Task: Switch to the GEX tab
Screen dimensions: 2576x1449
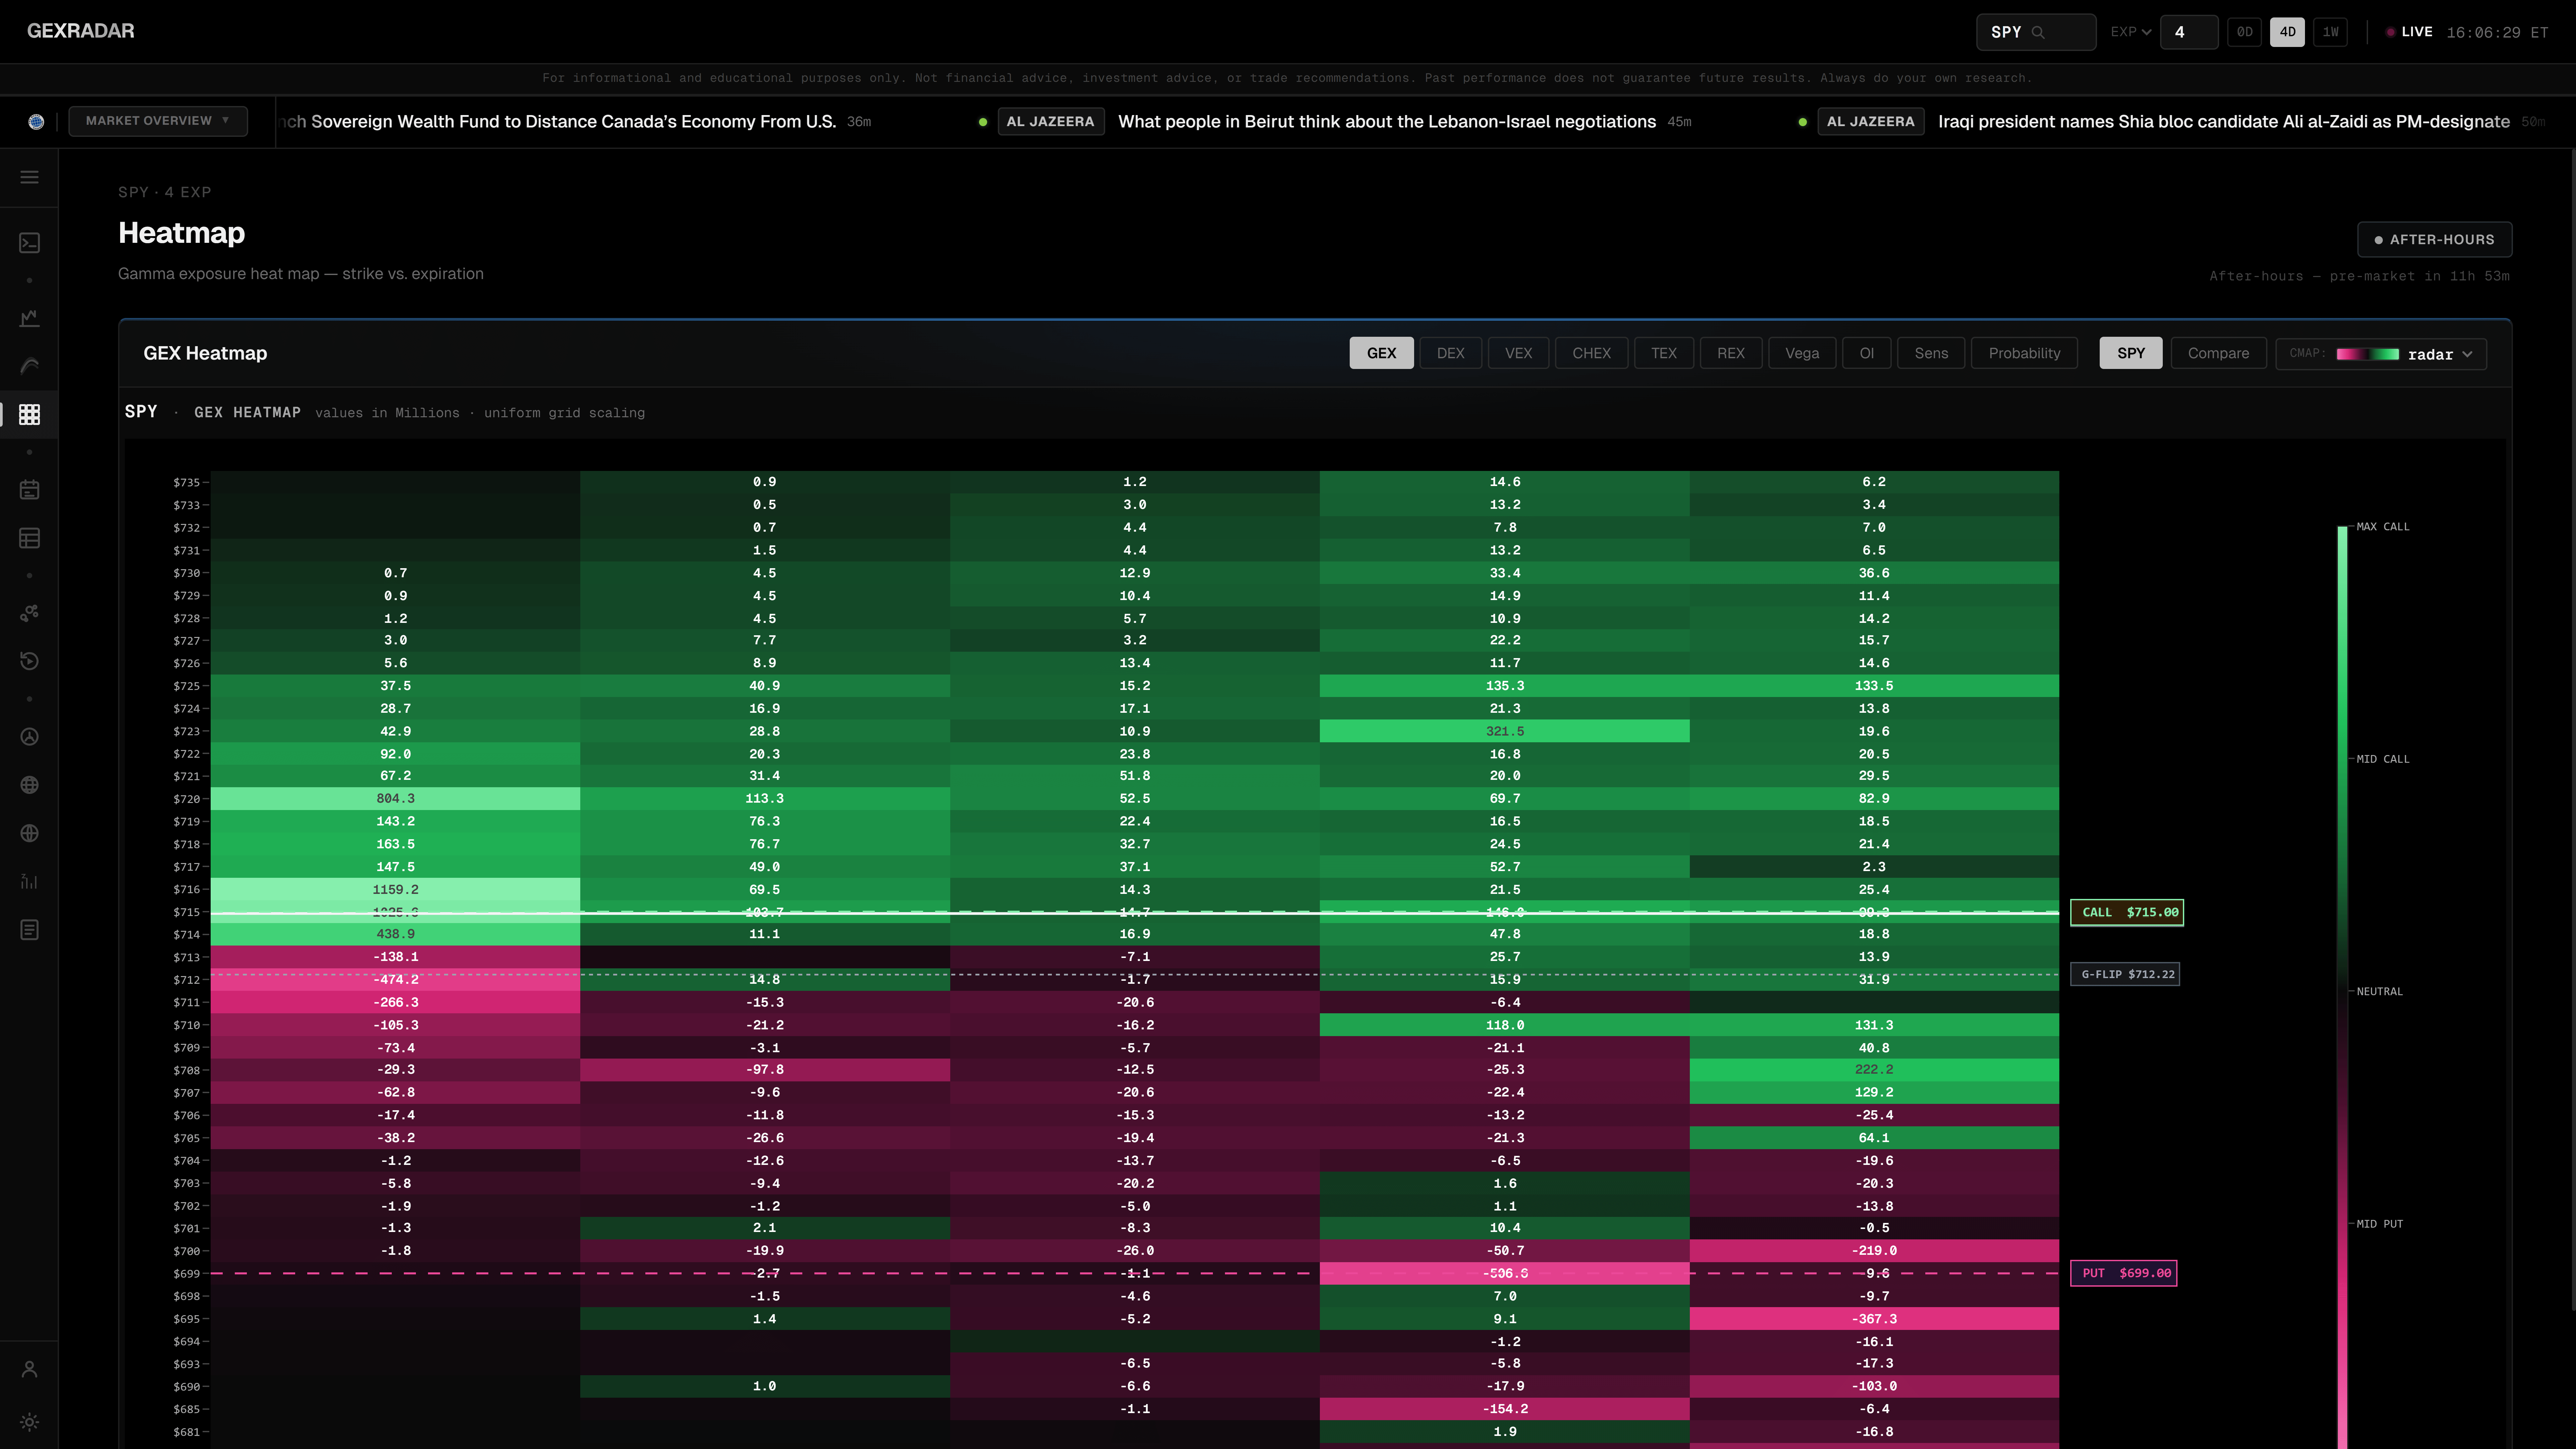Action: (1381, 353)
